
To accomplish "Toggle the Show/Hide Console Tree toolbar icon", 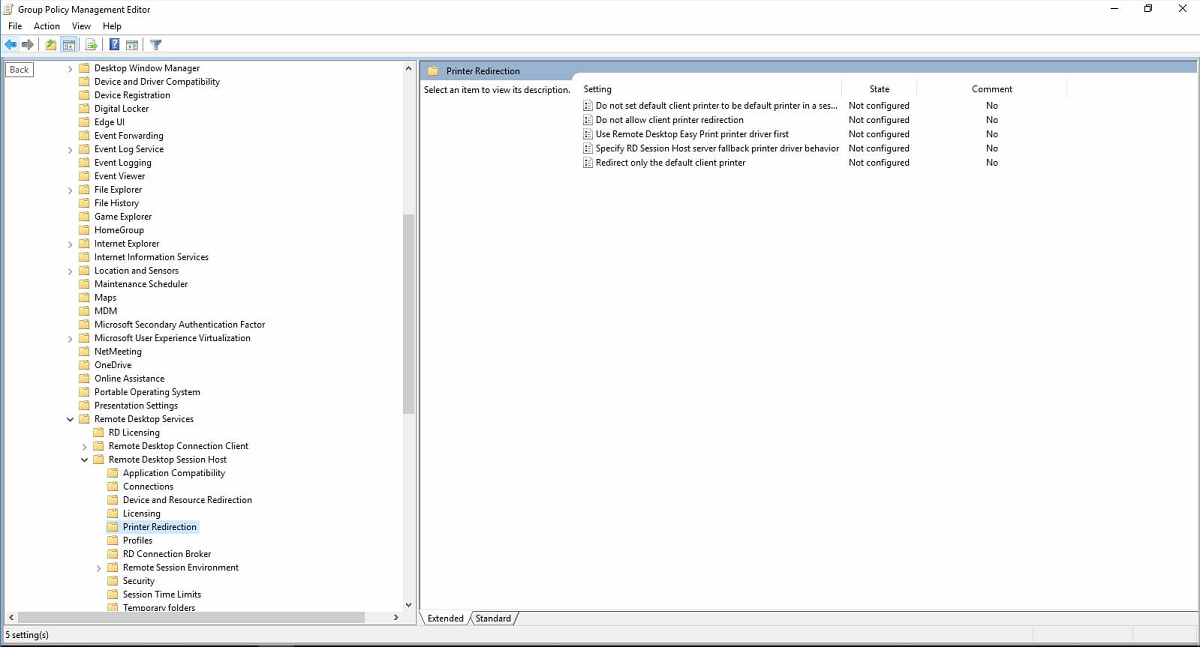I will pos(68,44).
